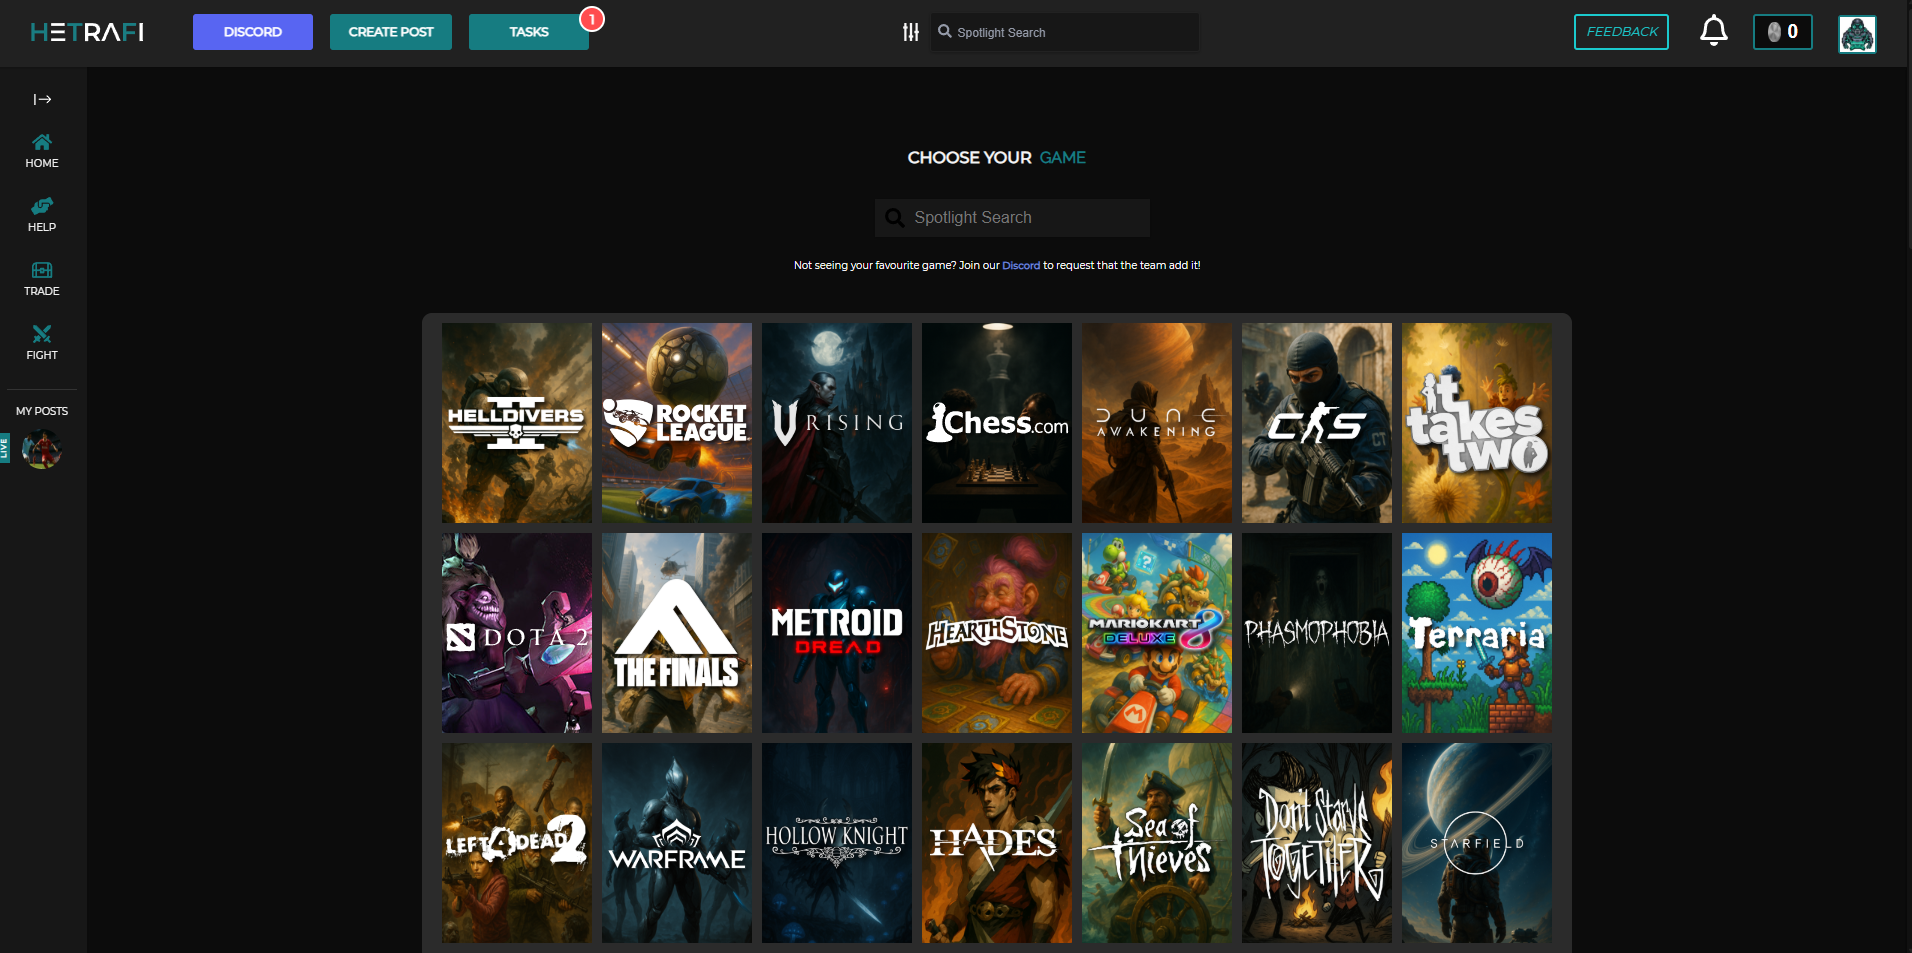This screenshot has width=1912, height=953.
Task: Open the live post under My Posts
Action: pos(42,449)
